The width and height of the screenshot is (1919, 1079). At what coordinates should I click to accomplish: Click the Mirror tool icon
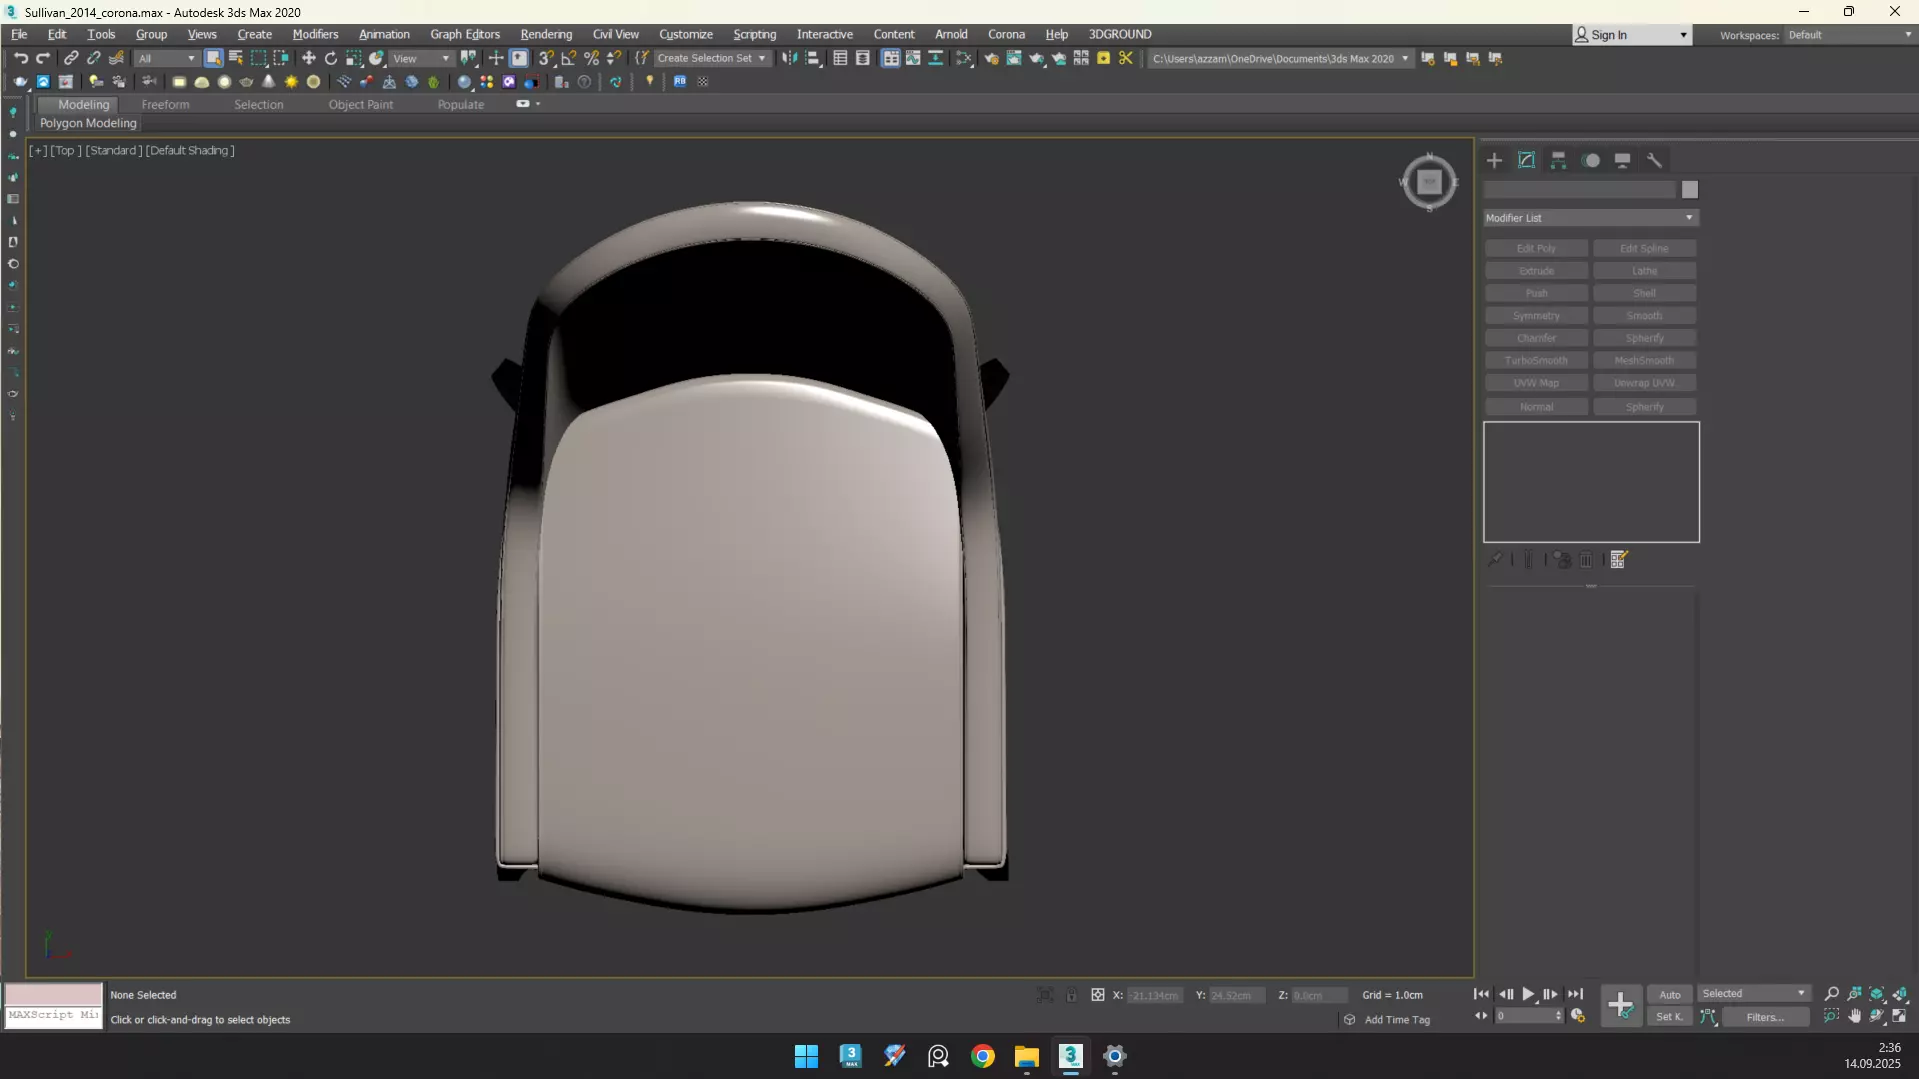tap(790, 58)
